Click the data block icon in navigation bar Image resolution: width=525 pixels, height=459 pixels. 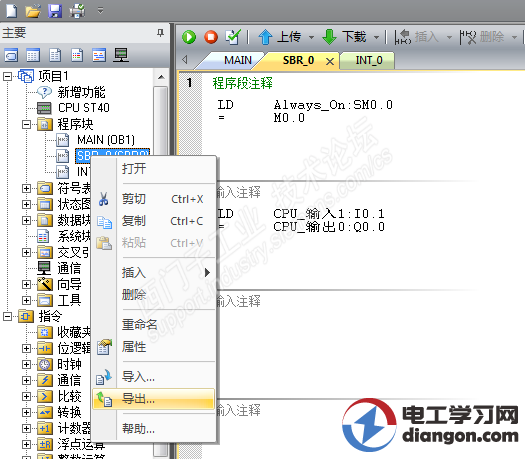pyautogui.click(x=55, y=55)
